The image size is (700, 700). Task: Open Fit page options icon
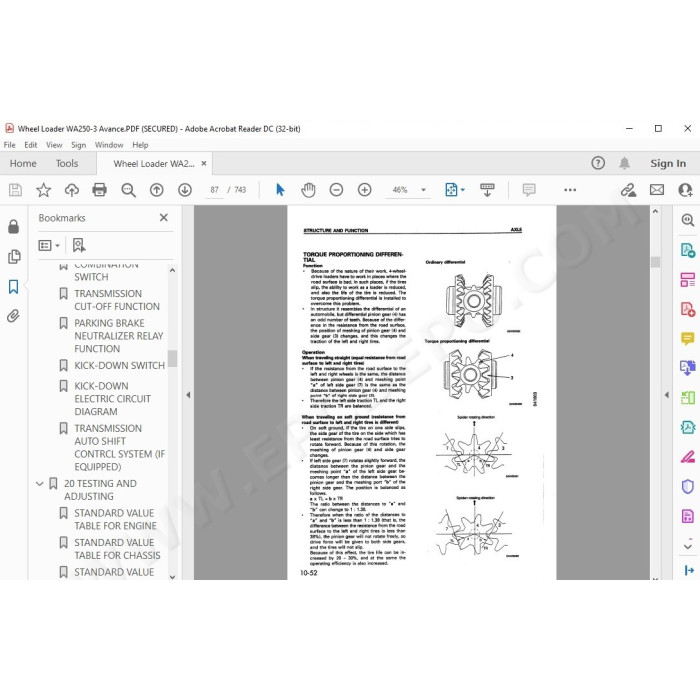(x=452, y=190)
